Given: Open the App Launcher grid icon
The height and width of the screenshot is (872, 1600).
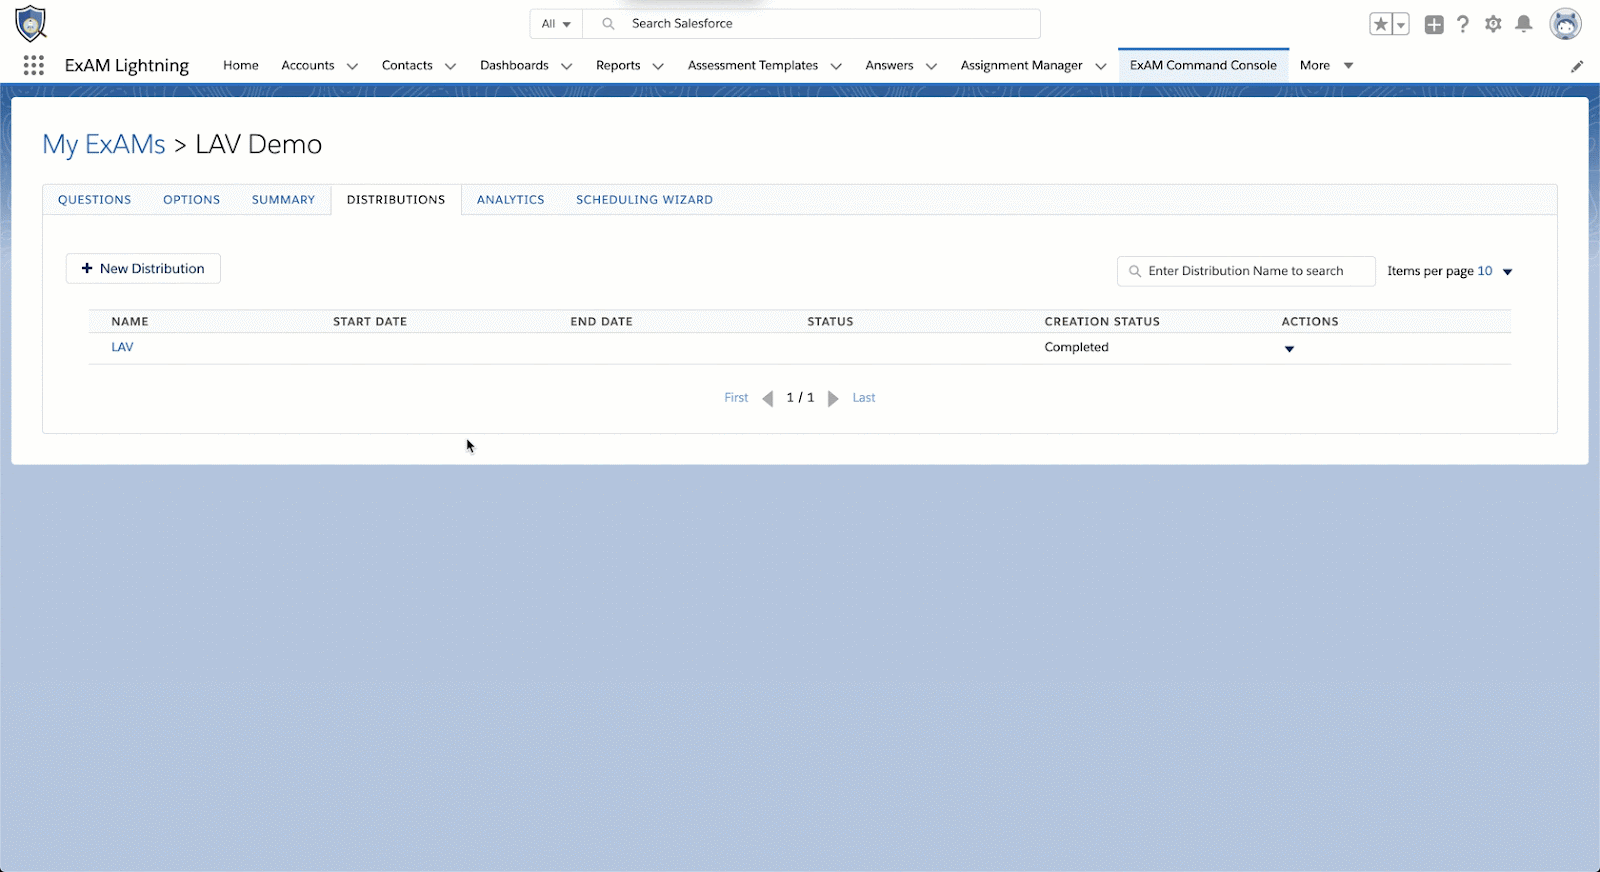Looking at the screenshot, I should pos(34,65).
